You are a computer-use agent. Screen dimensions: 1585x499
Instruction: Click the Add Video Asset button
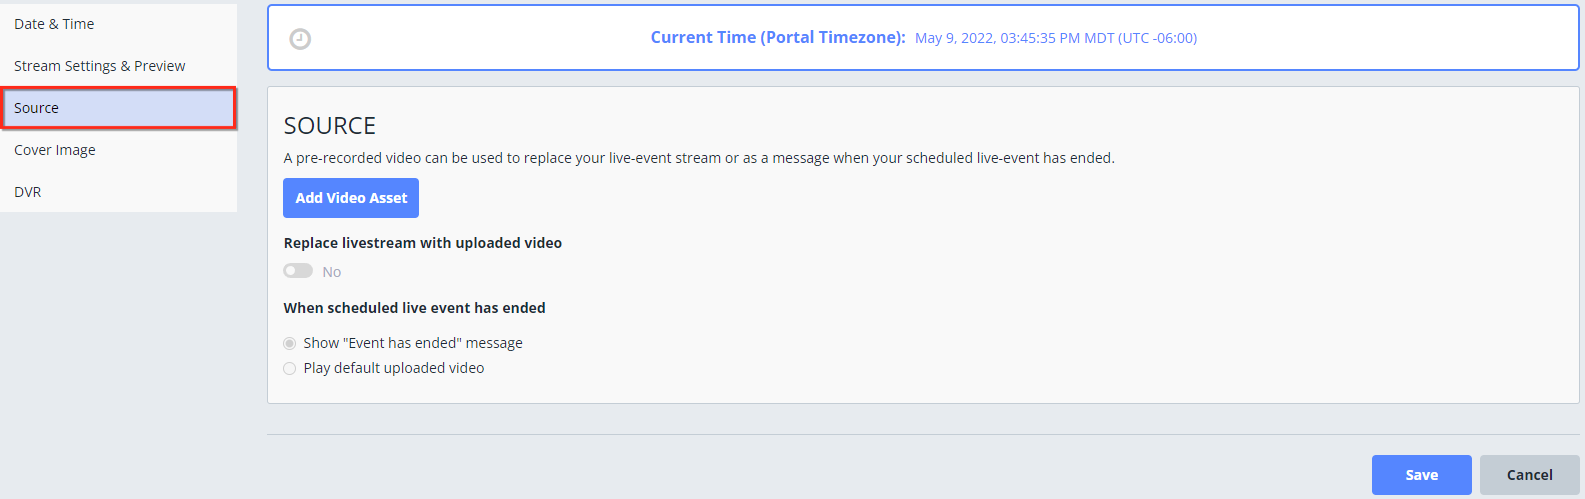(x=351, y=198)
